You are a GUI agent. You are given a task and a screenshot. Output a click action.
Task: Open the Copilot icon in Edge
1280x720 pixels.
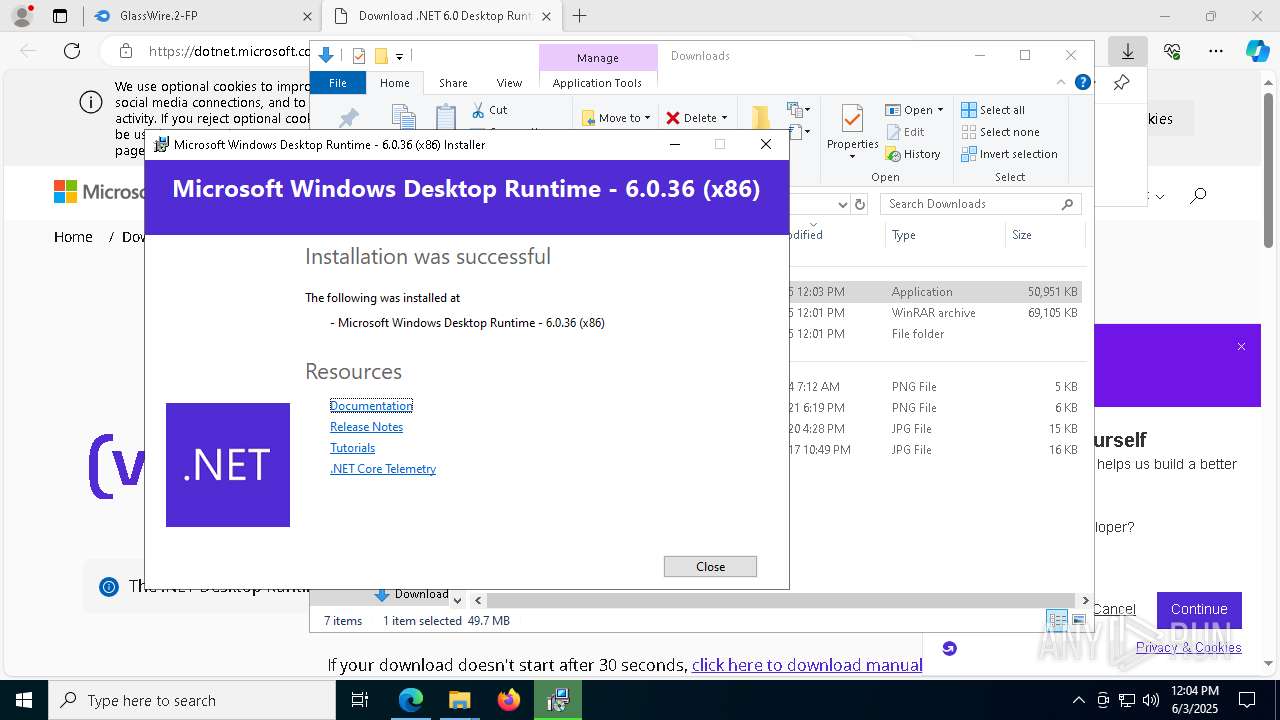click(x=1257, y=51)
